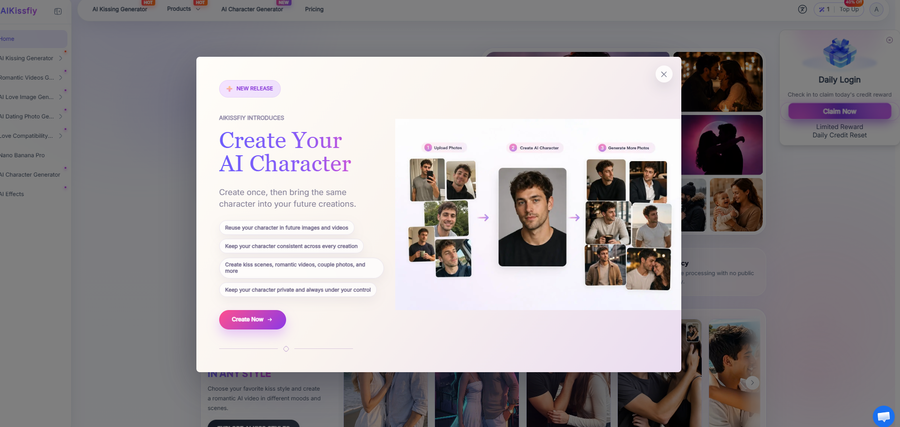This screenshot has height=427, width=900.
Task: Click the credits balance wand icon
Action: [821, 9]
